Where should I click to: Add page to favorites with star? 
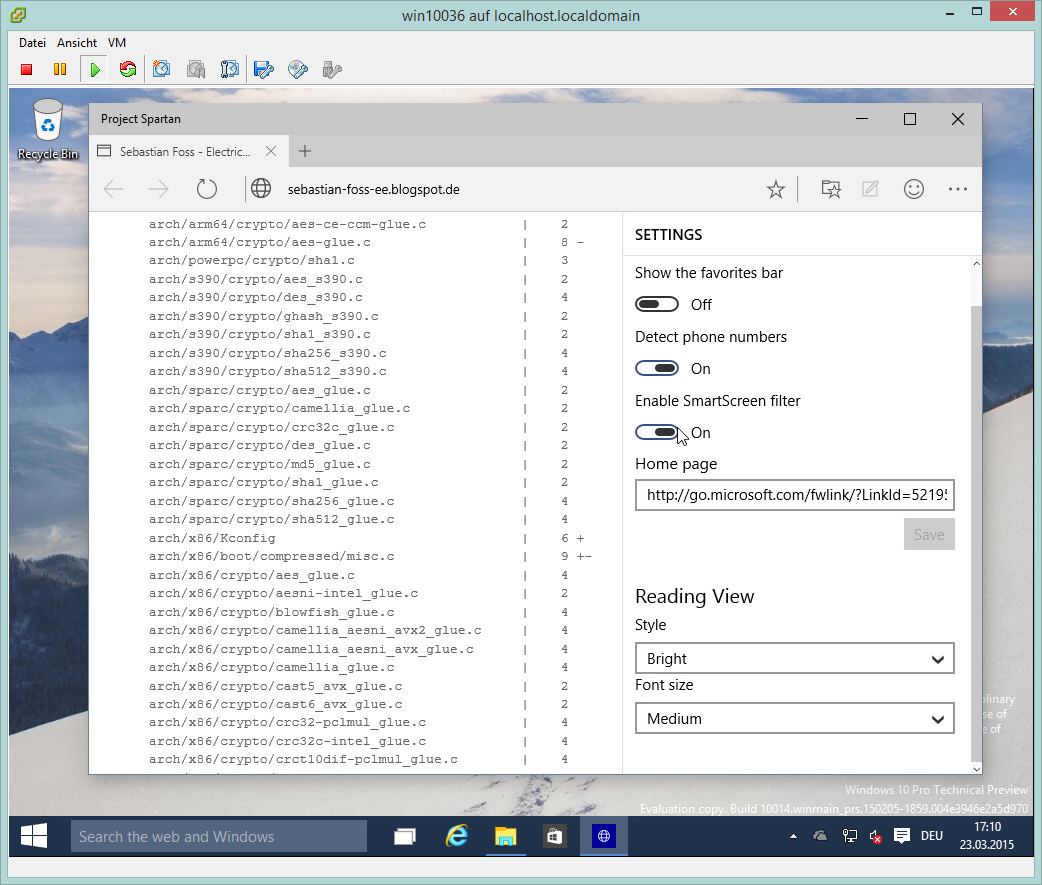pyautogui.click(x=776, y=189)
